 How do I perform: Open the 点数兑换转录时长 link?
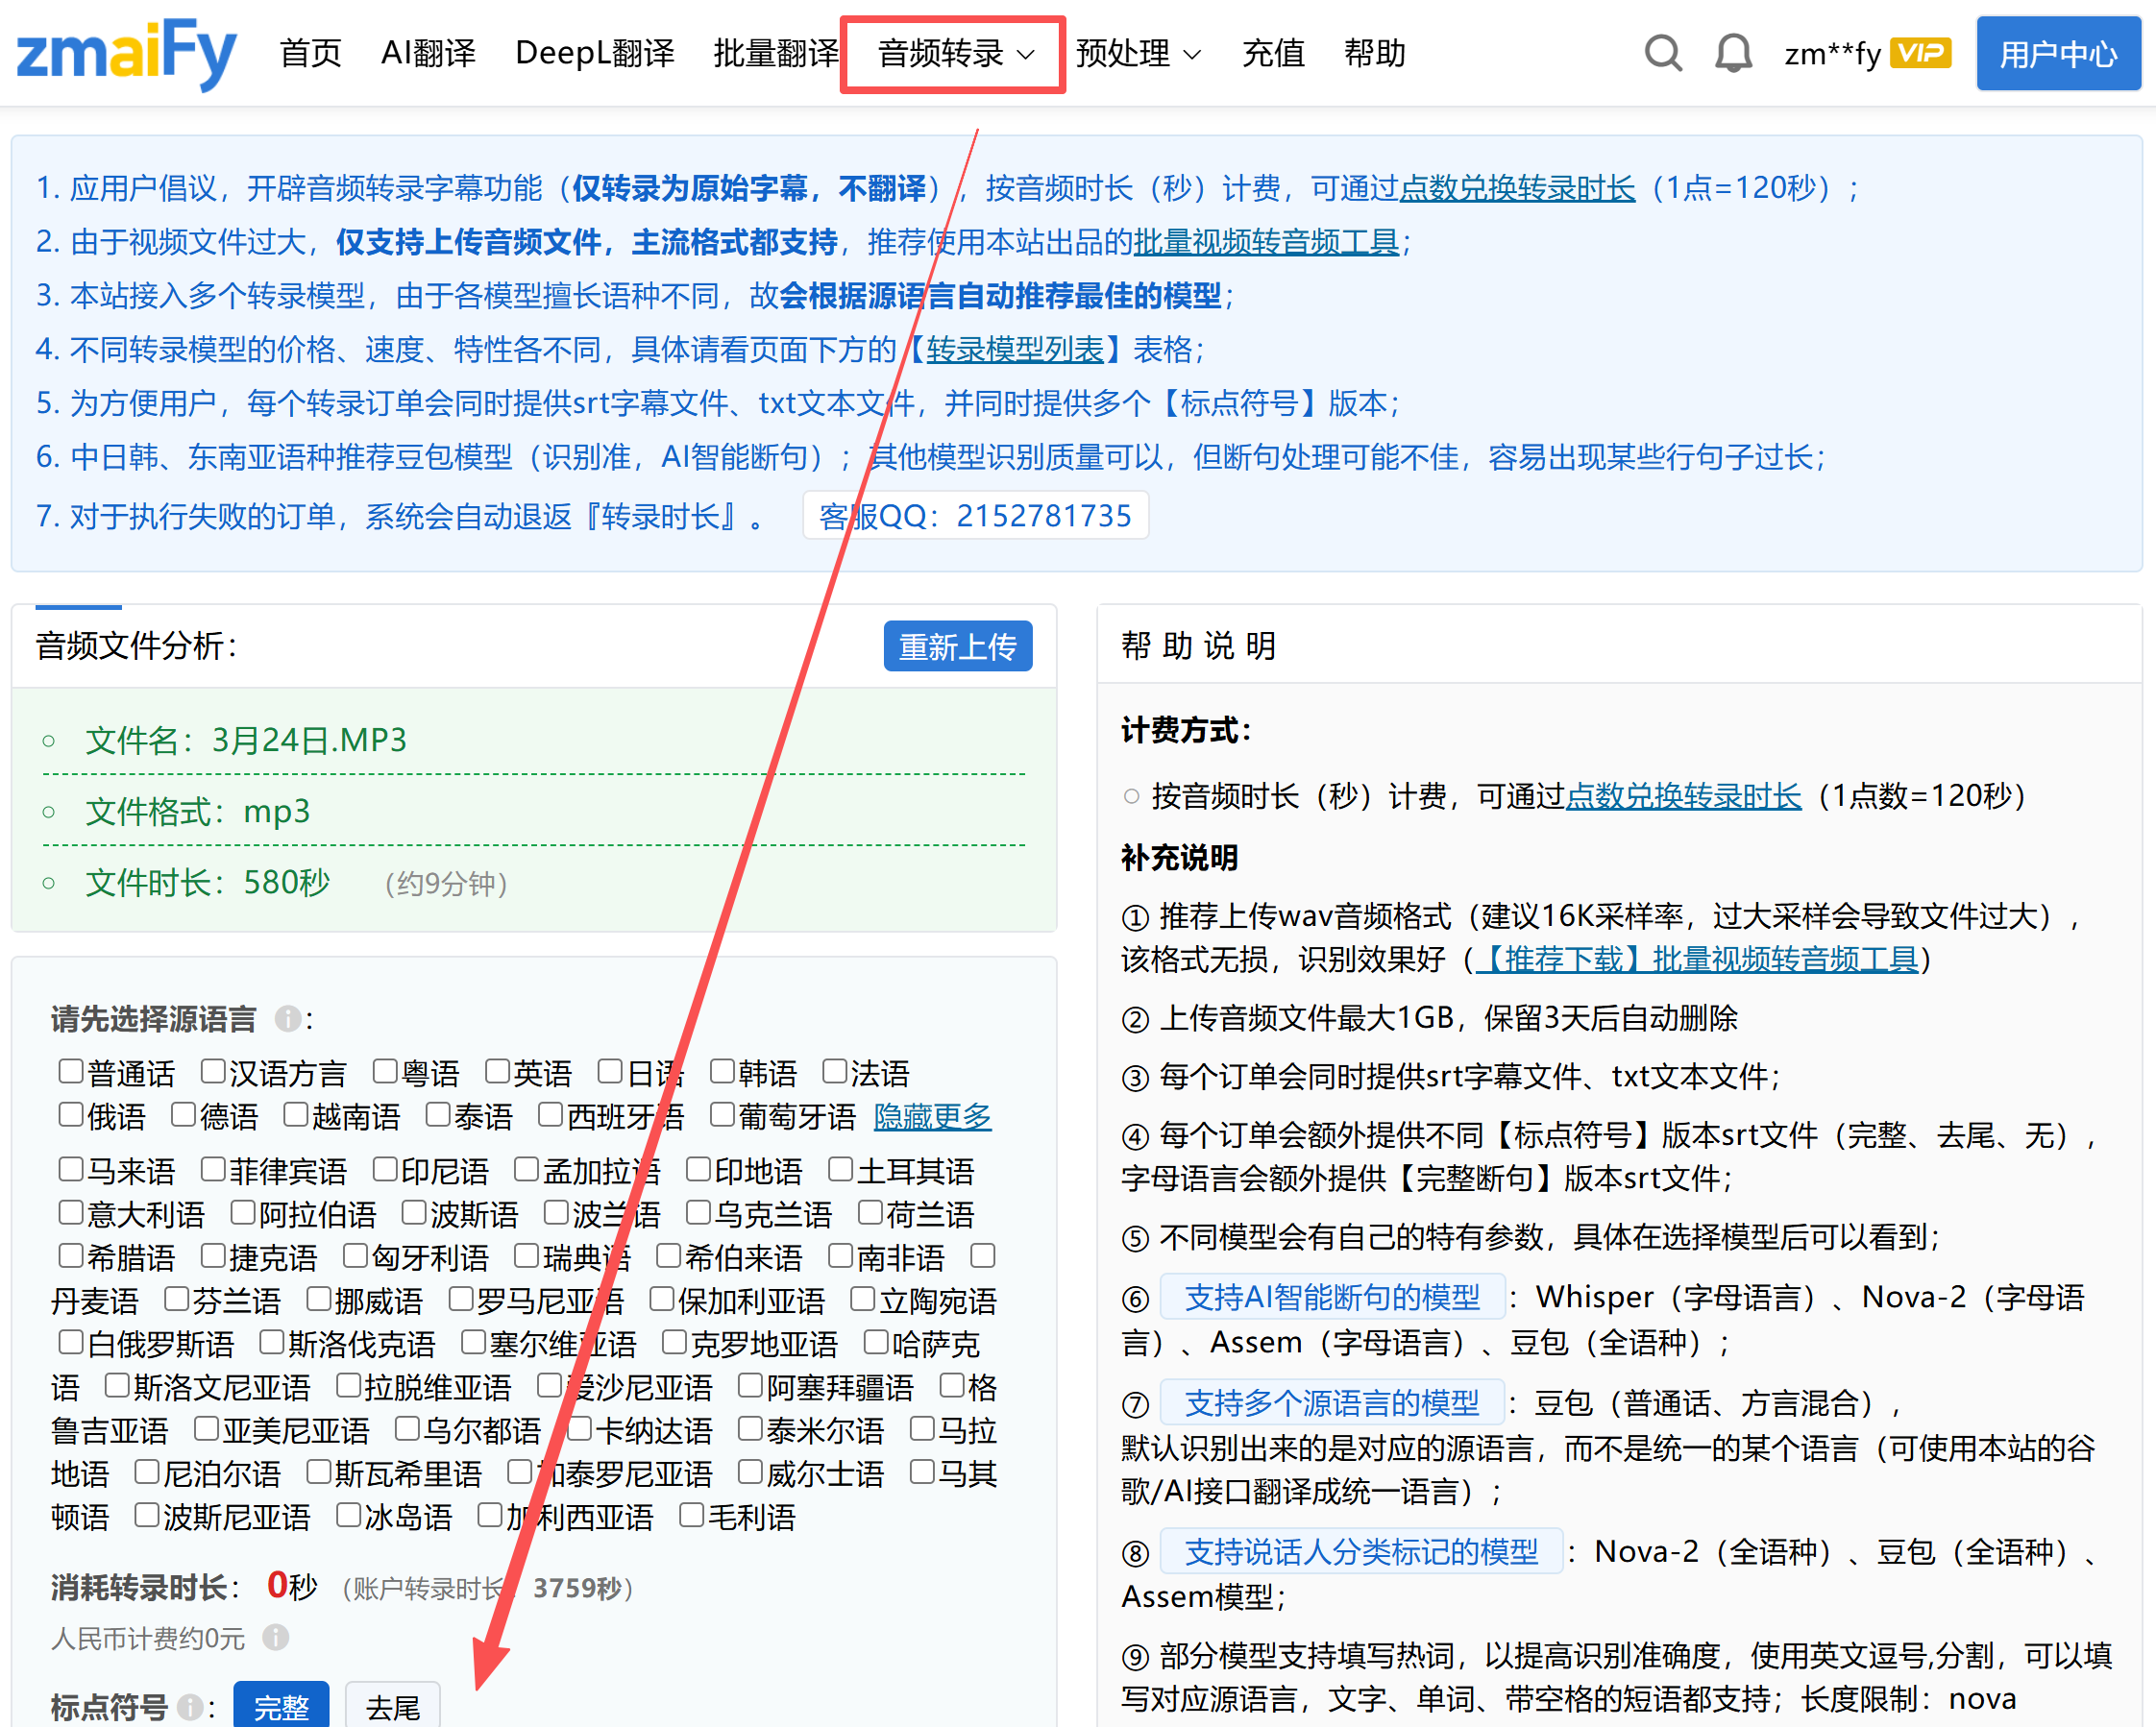click(x=1516, y=188)
